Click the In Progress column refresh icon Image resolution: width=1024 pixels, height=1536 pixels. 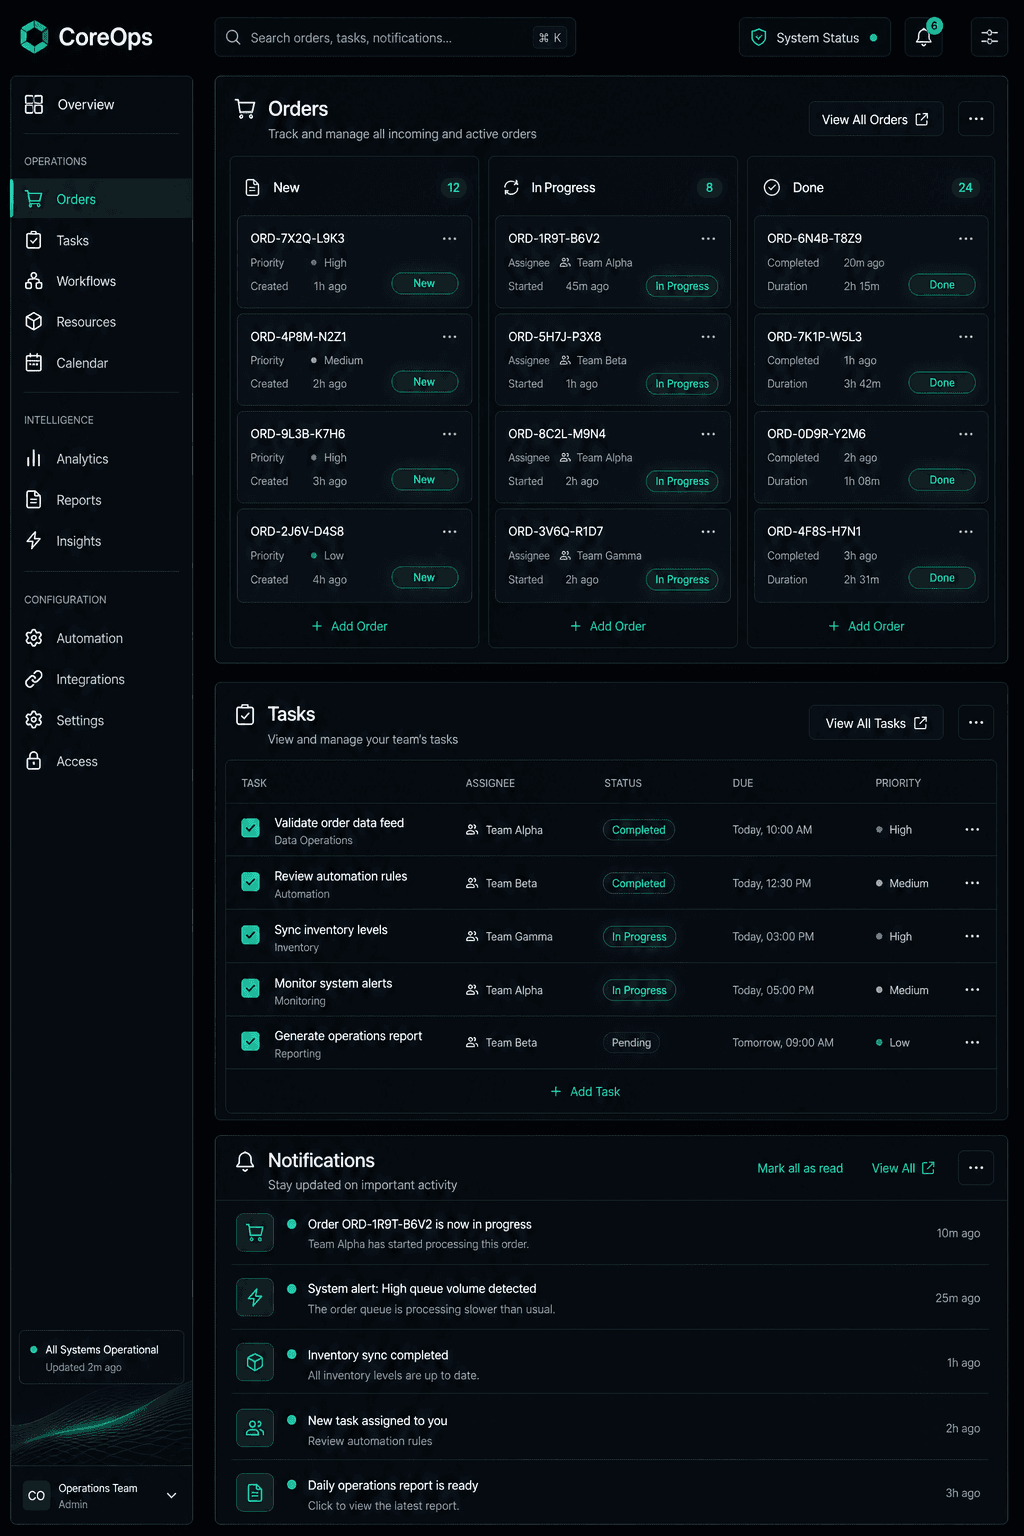(511, 187)
